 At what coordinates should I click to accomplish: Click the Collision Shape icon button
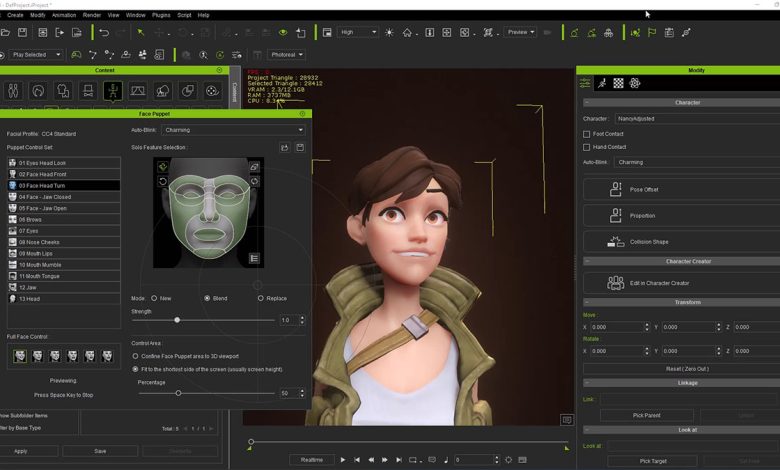[616, 241]
